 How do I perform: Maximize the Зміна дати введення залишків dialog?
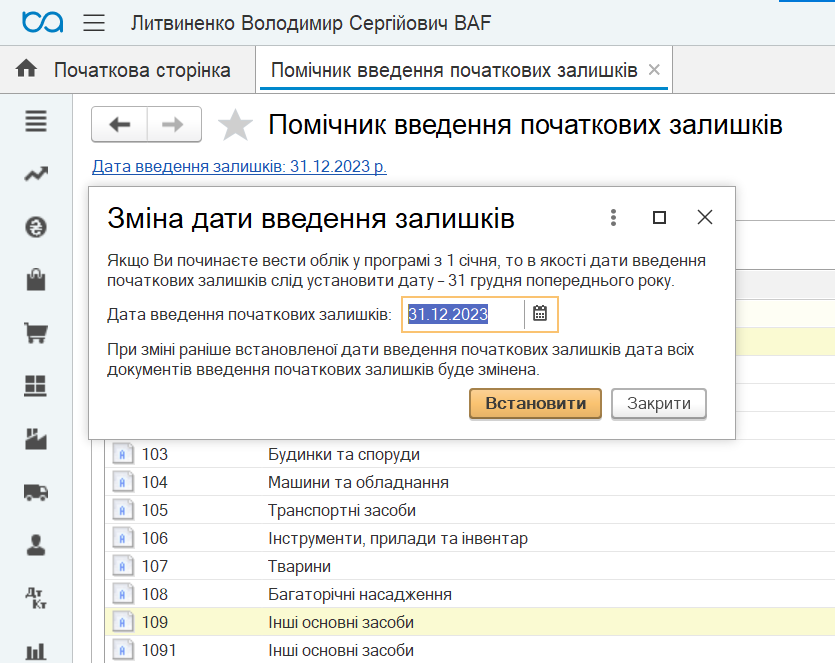(x=659, y=217)
